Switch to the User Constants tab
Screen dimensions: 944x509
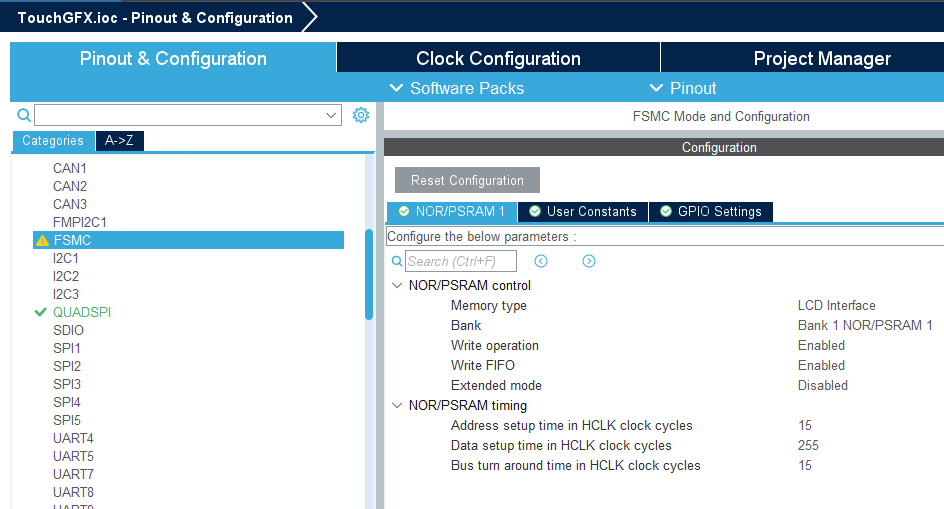pyautogui.click(x=583, y=211)
